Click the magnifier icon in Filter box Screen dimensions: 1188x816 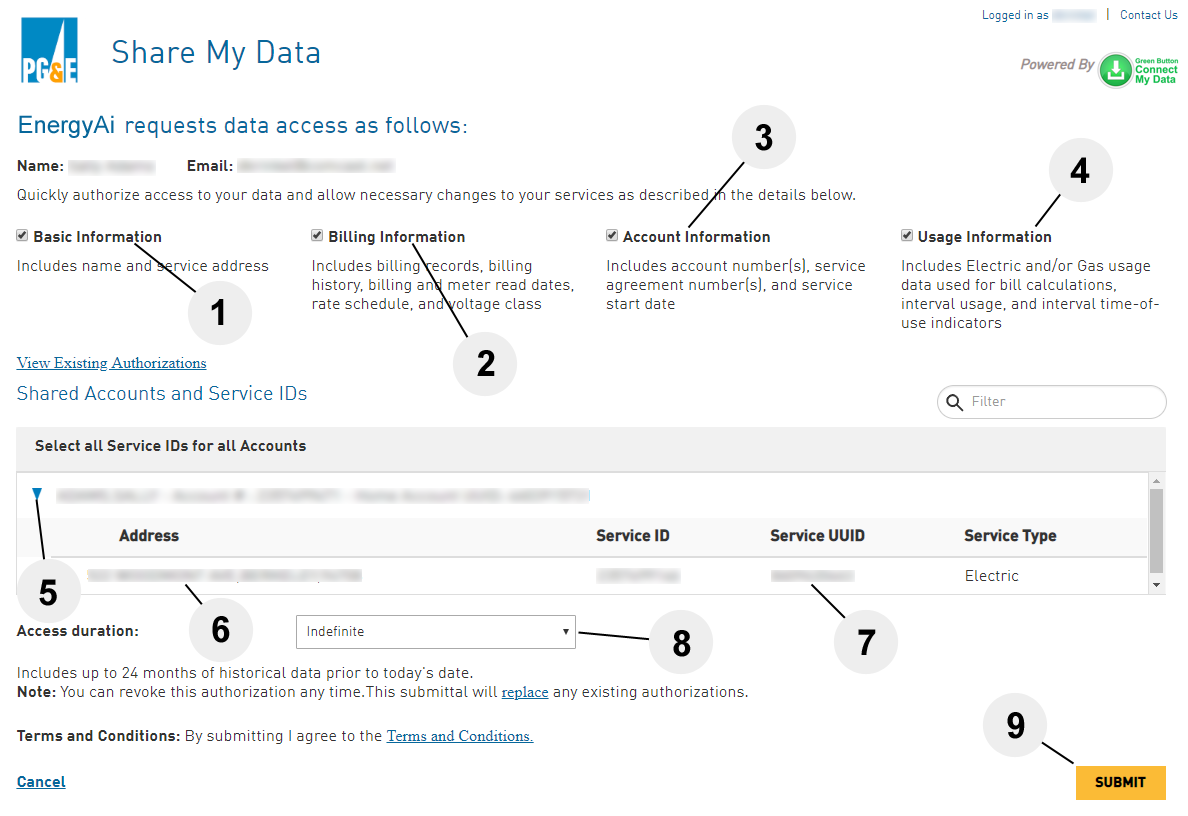(955, 402)
